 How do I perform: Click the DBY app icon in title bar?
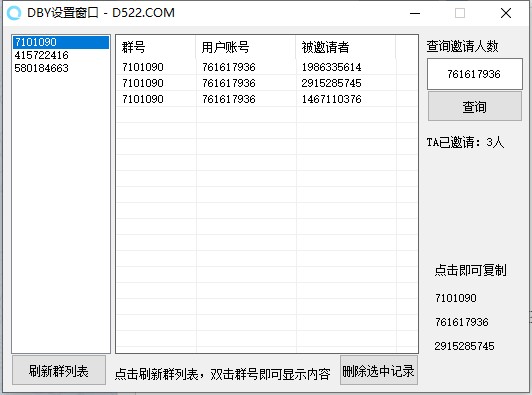click(x=14, y=13)
